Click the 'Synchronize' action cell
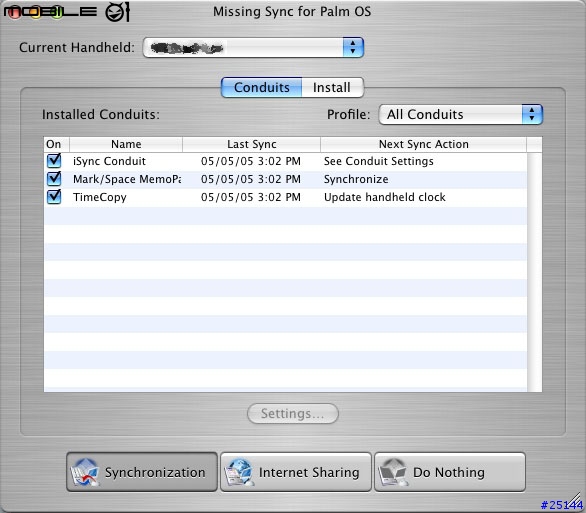The image size is (586, 513). coord(356,179)
